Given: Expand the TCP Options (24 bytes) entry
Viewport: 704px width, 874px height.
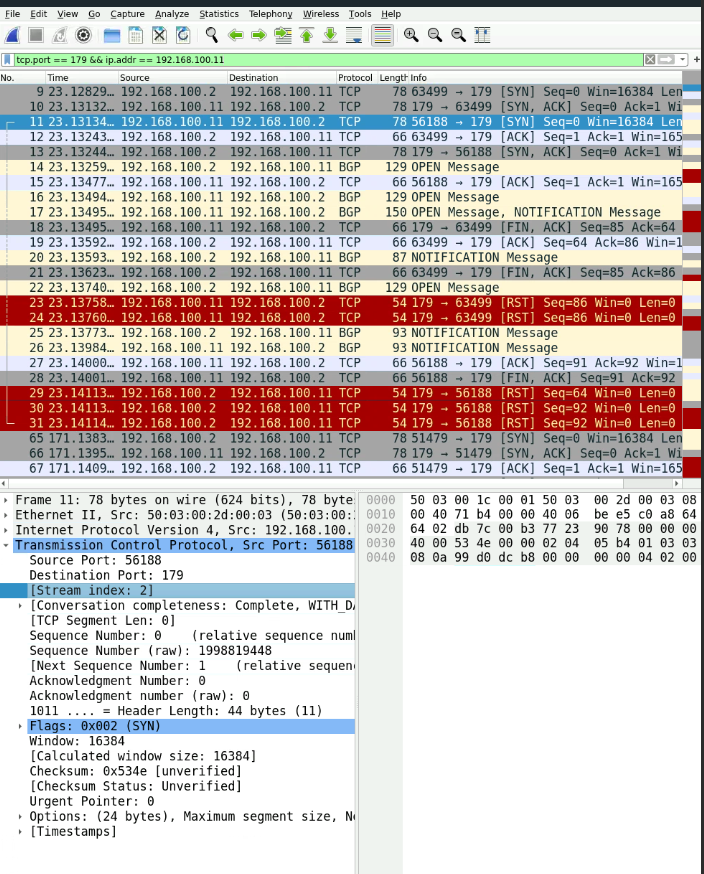Looking at the screenshot, I should [21, 816].
